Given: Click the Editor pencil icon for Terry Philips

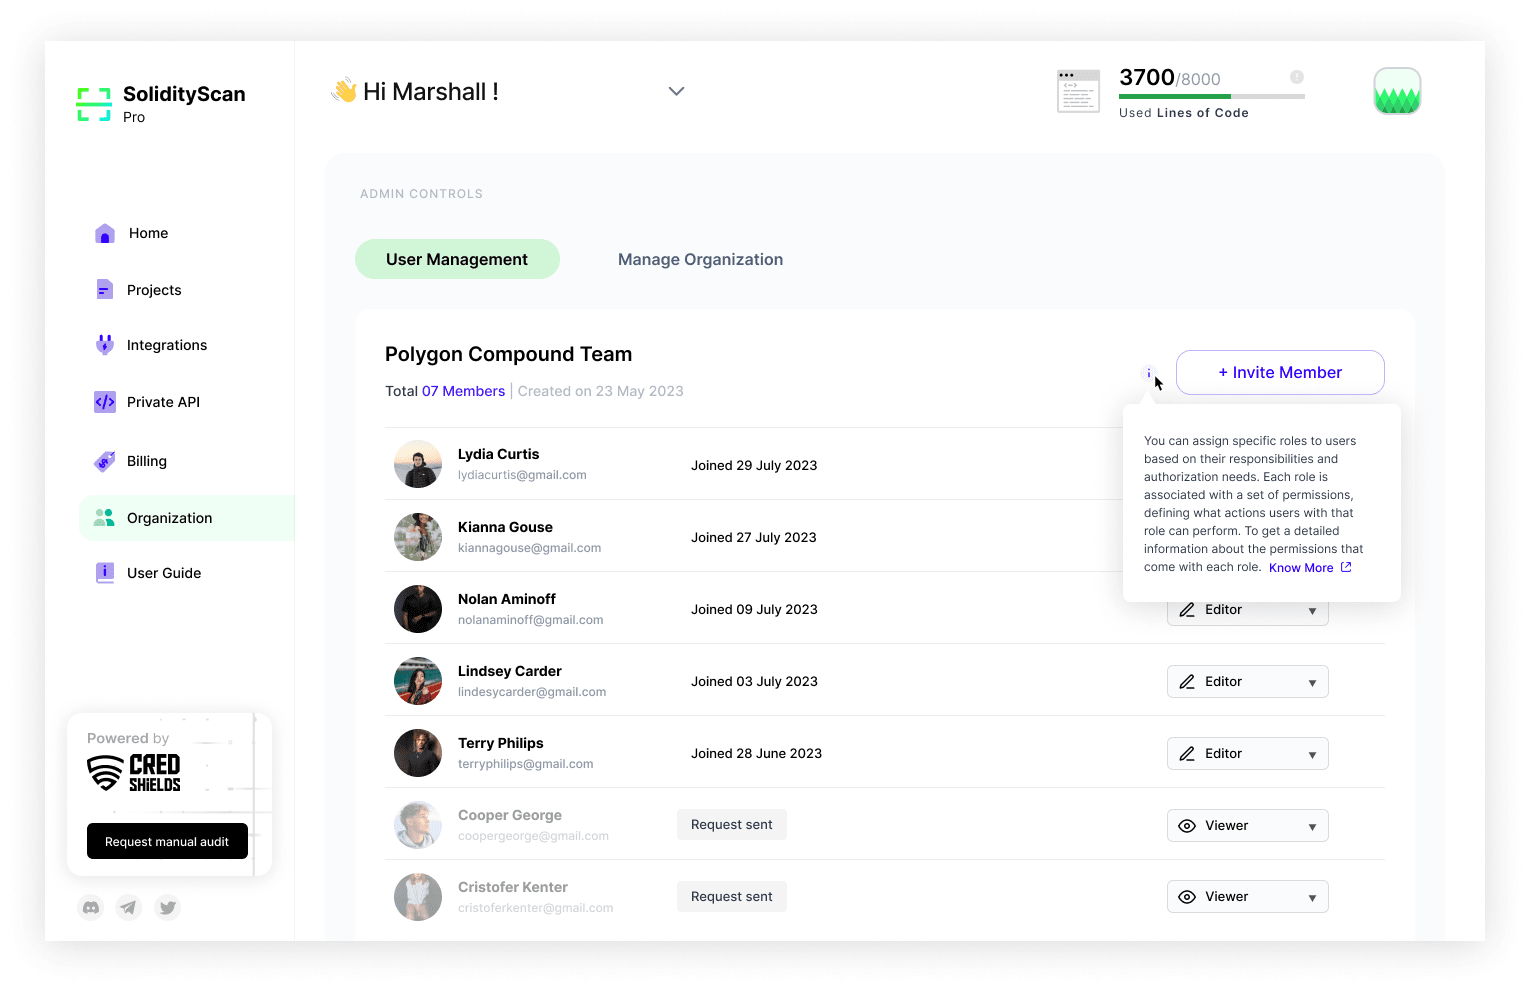Looking at the screenshot, I should pyautogui.click(x=1187, y=753).
